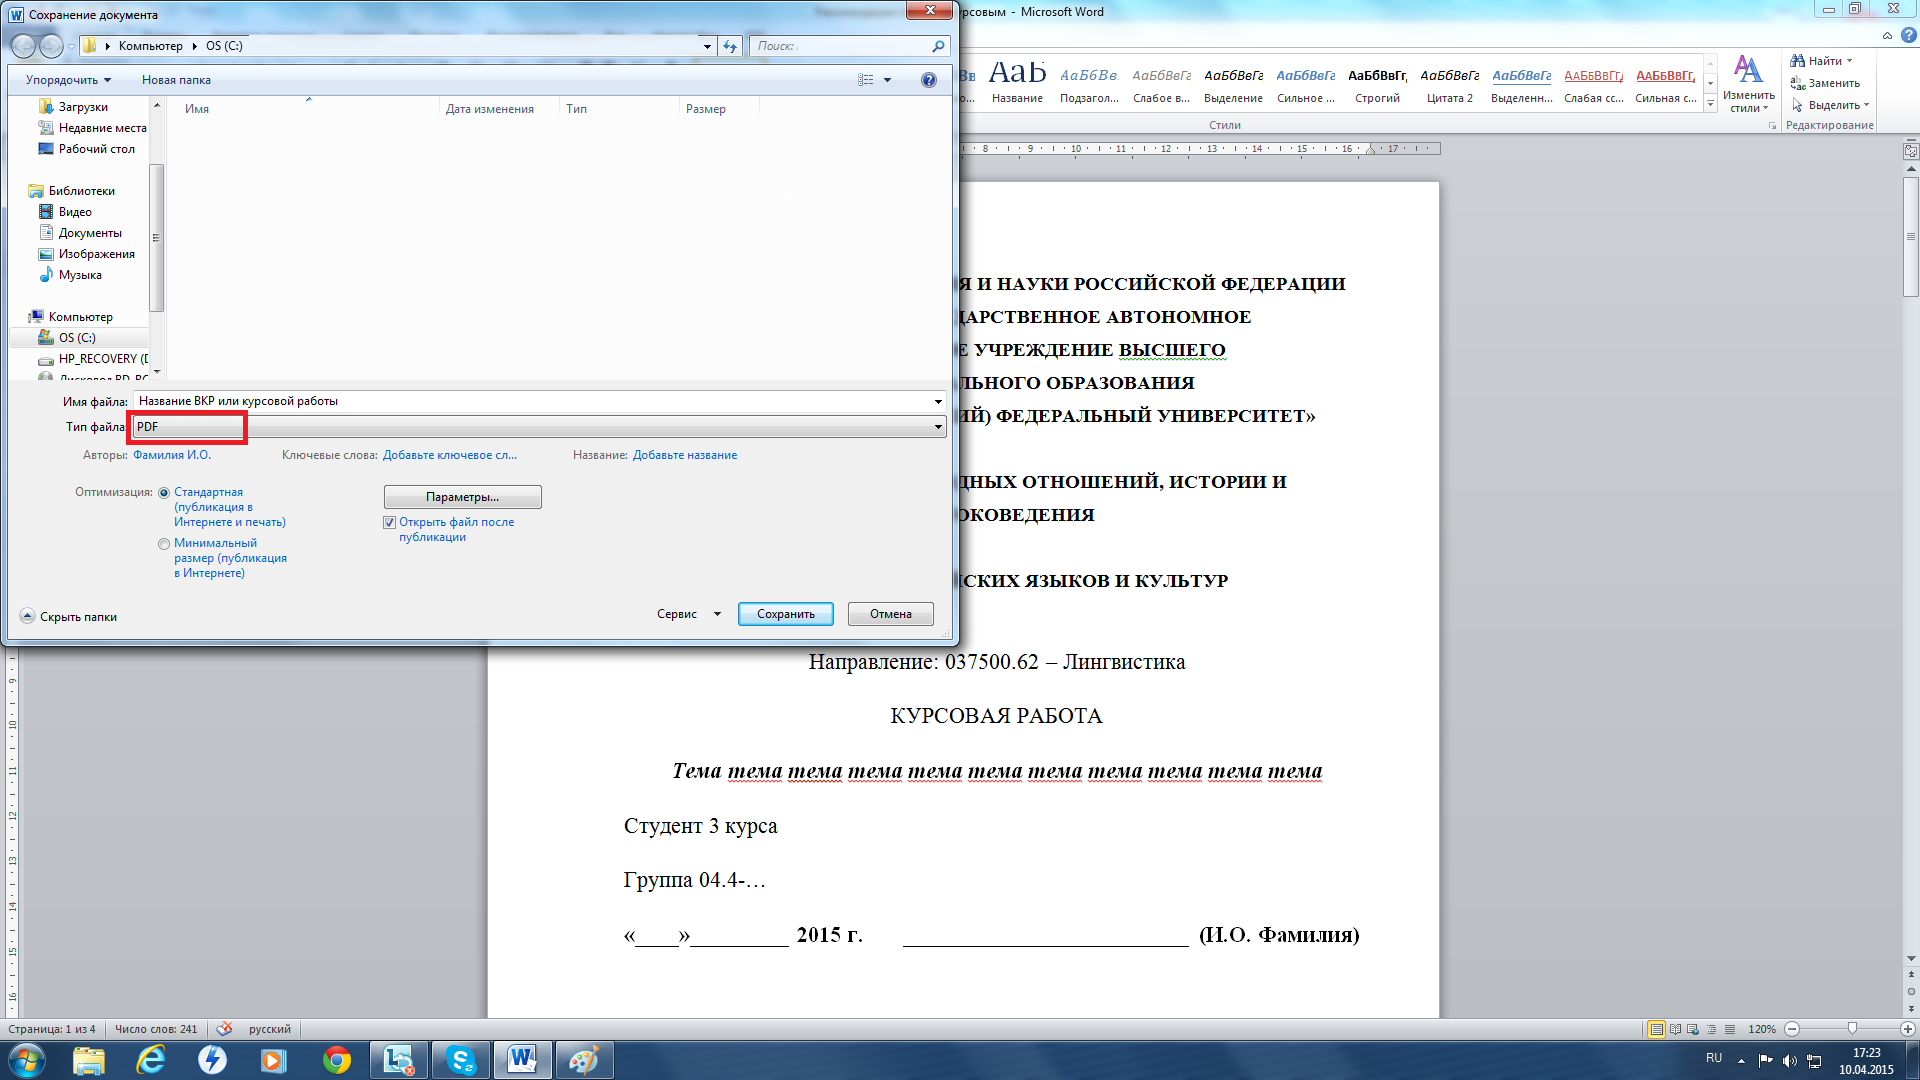Edit authors link Фамилия И.О.

[172, 455]
